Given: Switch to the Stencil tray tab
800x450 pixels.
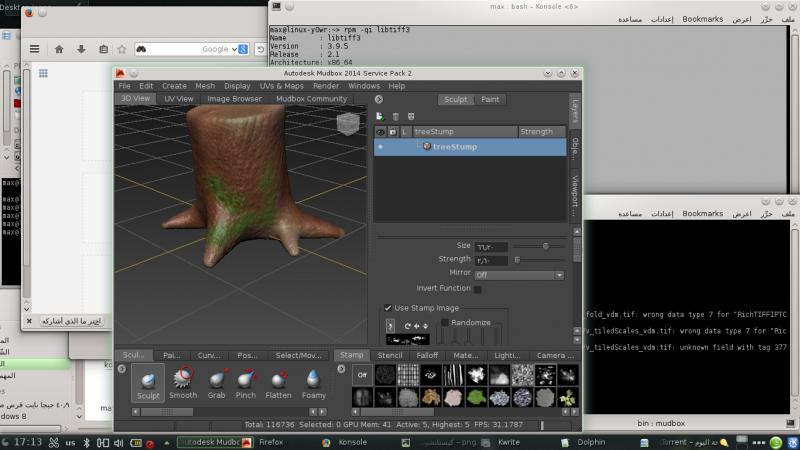Looking at the screenshot, I should coord(390,355).
